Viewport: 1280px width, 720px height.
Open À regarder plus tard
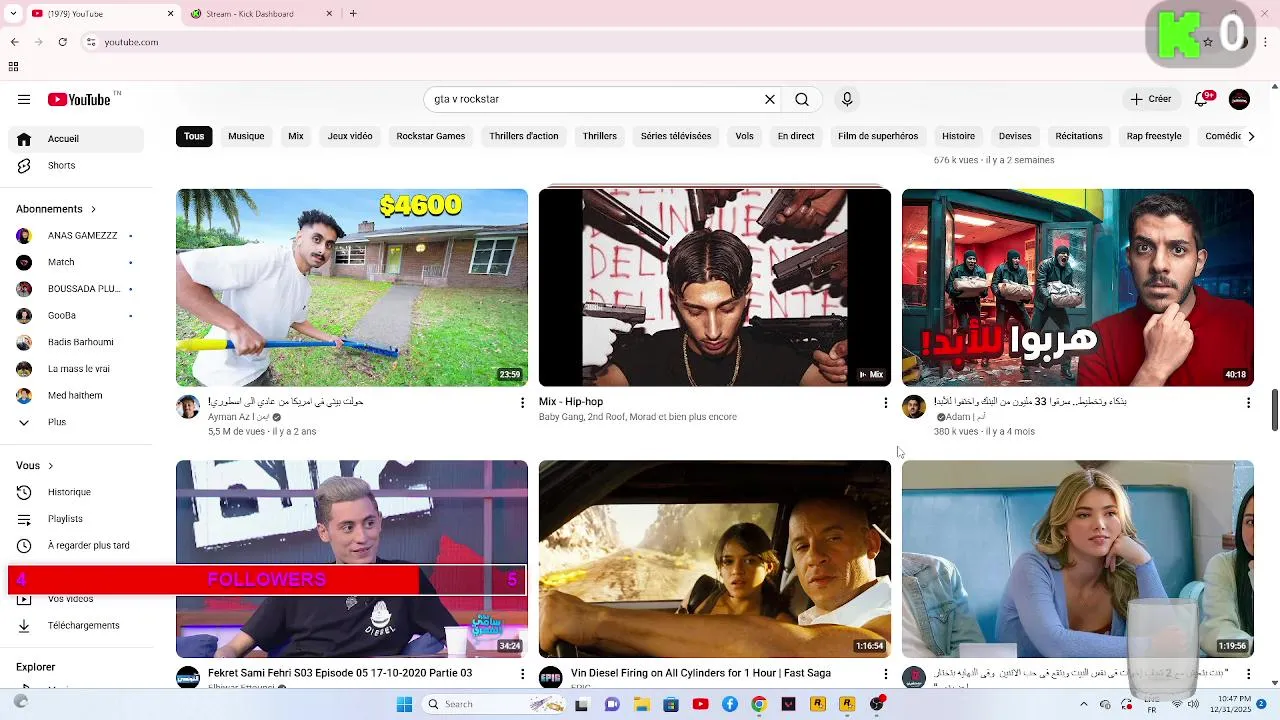76,545
